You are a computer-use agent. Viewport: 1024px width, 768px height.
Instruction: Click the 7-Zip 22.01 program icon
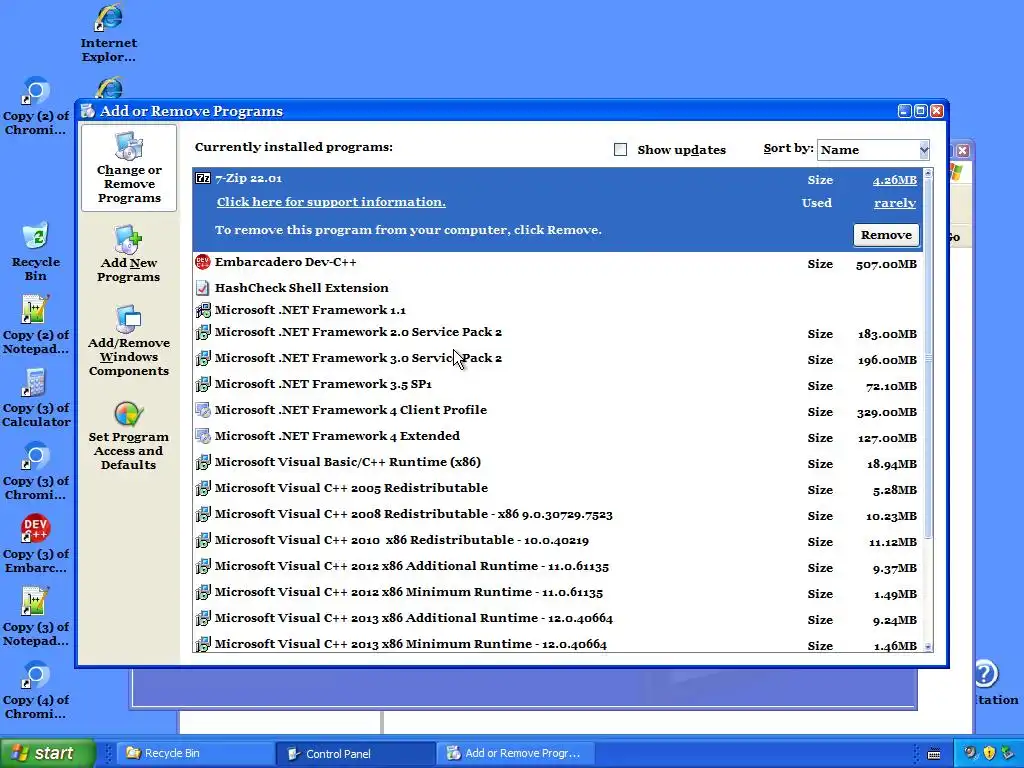pyautogui.click(x=203, y=178)
